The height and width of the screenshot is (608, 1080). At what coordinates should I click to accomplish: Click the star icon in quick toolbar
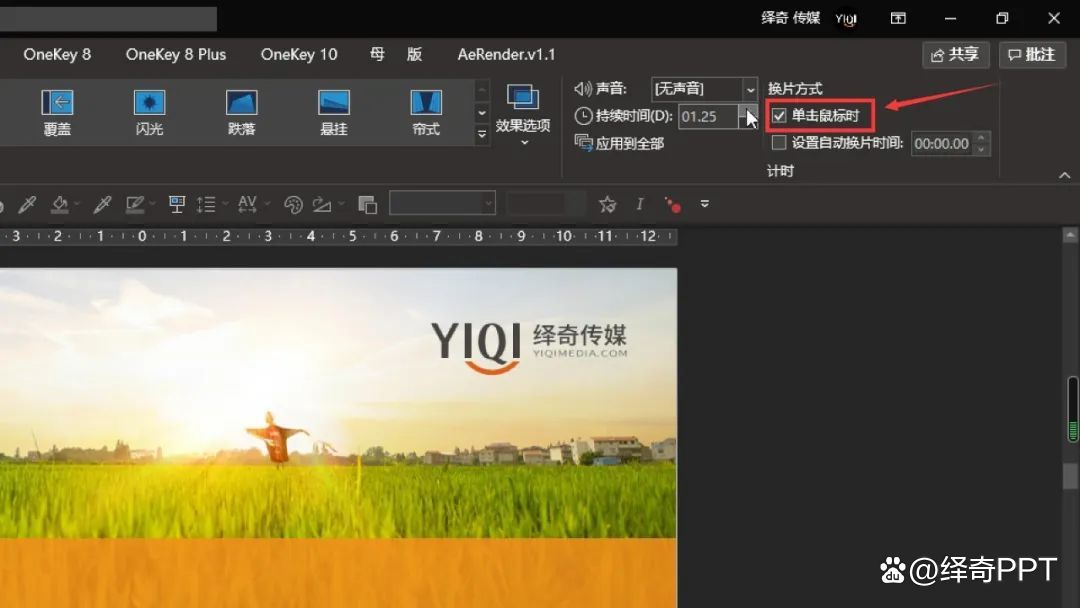point(607,204)
